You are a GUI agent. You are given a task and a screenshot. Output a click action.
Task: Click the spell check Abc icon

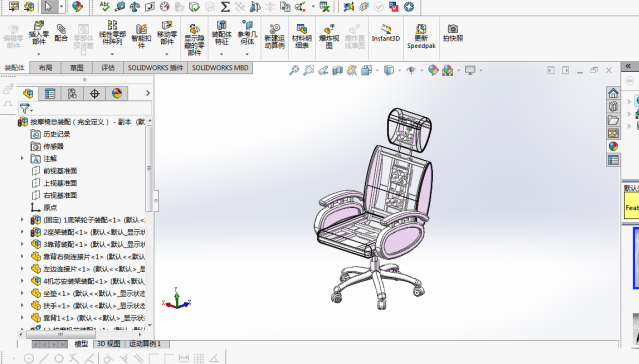click(x=105, y=6)
